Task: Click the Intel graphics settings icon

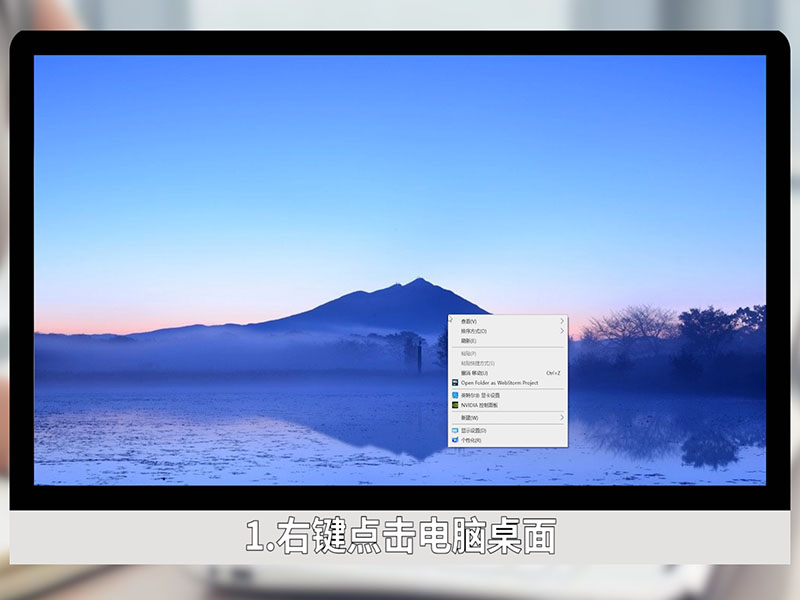Action: [455, 395]
